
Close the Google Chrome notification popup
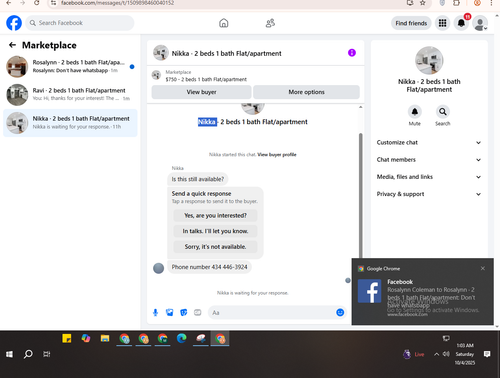coord(483,268)
